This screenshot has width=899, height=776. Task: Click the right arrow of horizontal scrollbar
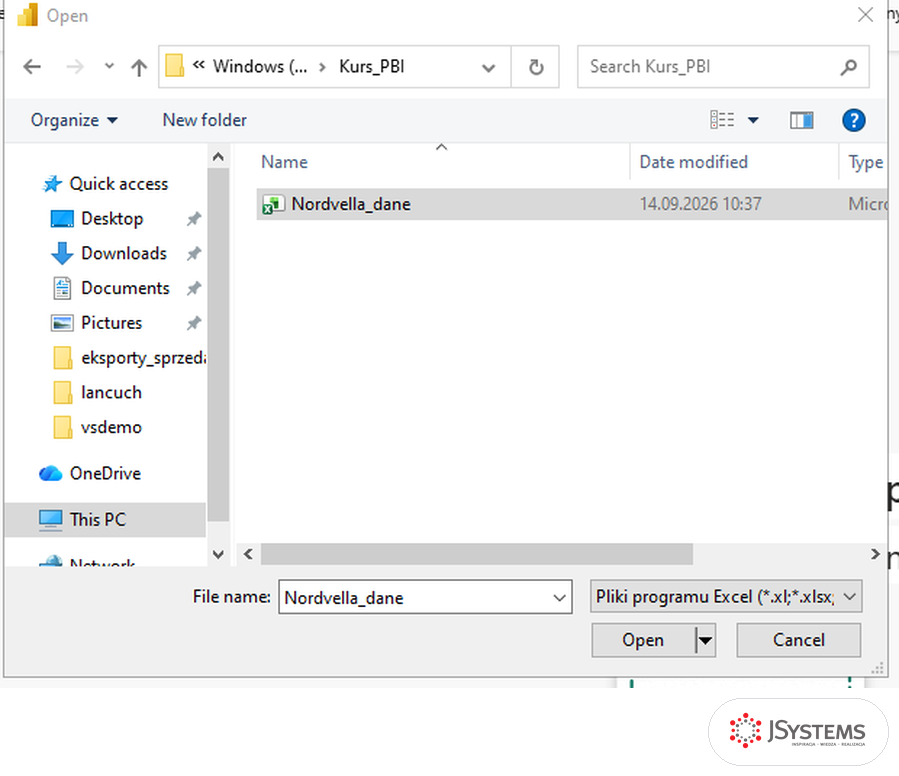(875, 554)
